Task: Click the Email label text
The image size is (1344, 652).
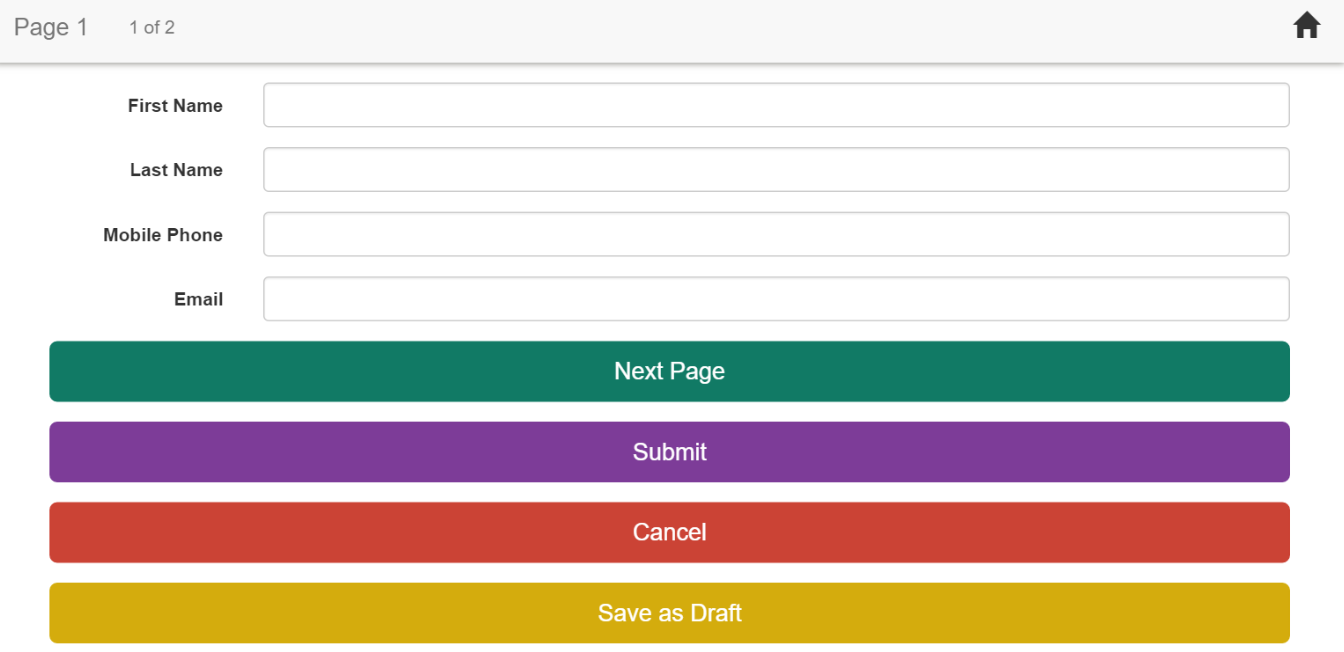Action: point(198,299)
